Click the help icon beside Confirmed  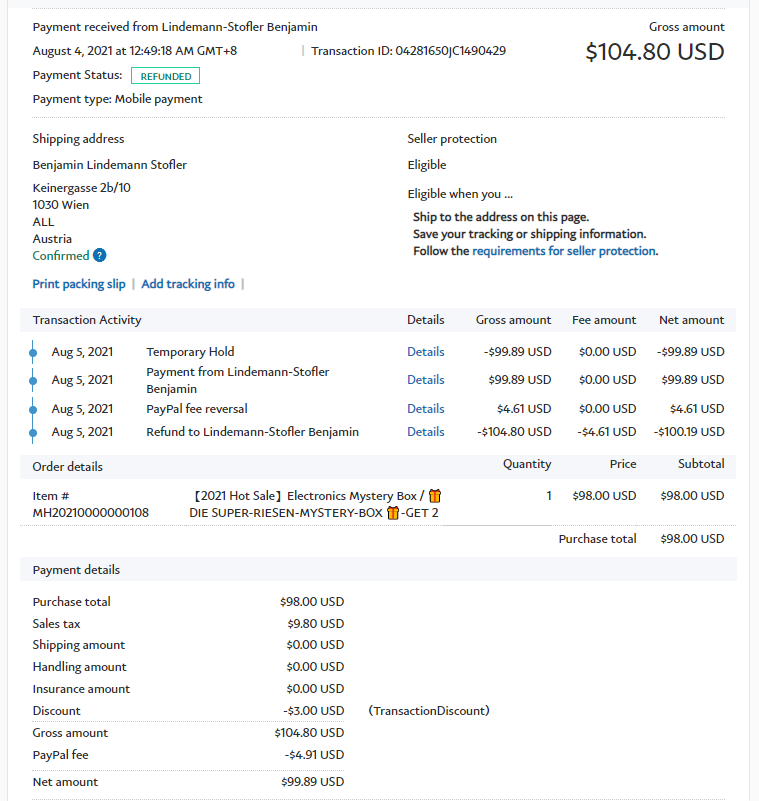[x=99, y=256]
